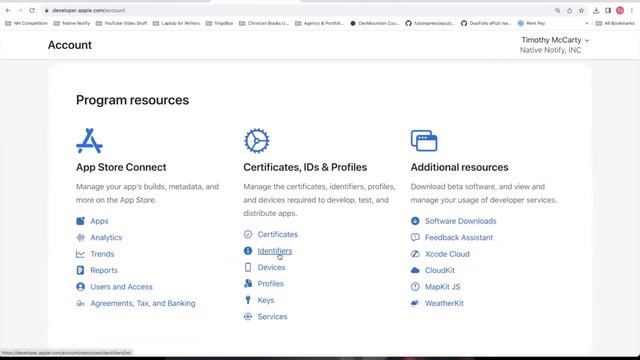Open the Christian Books bookmark folder
The height and width of the screenshot is (360, 640).
pos(264,23)
